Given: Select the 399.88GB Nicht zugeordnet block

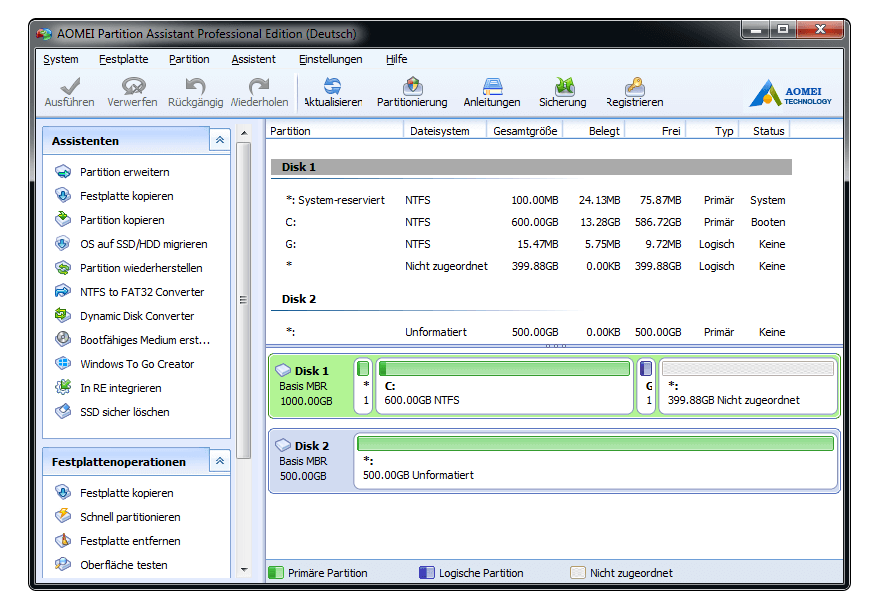Looking at the screenshot, I should (x=748, y=386).
